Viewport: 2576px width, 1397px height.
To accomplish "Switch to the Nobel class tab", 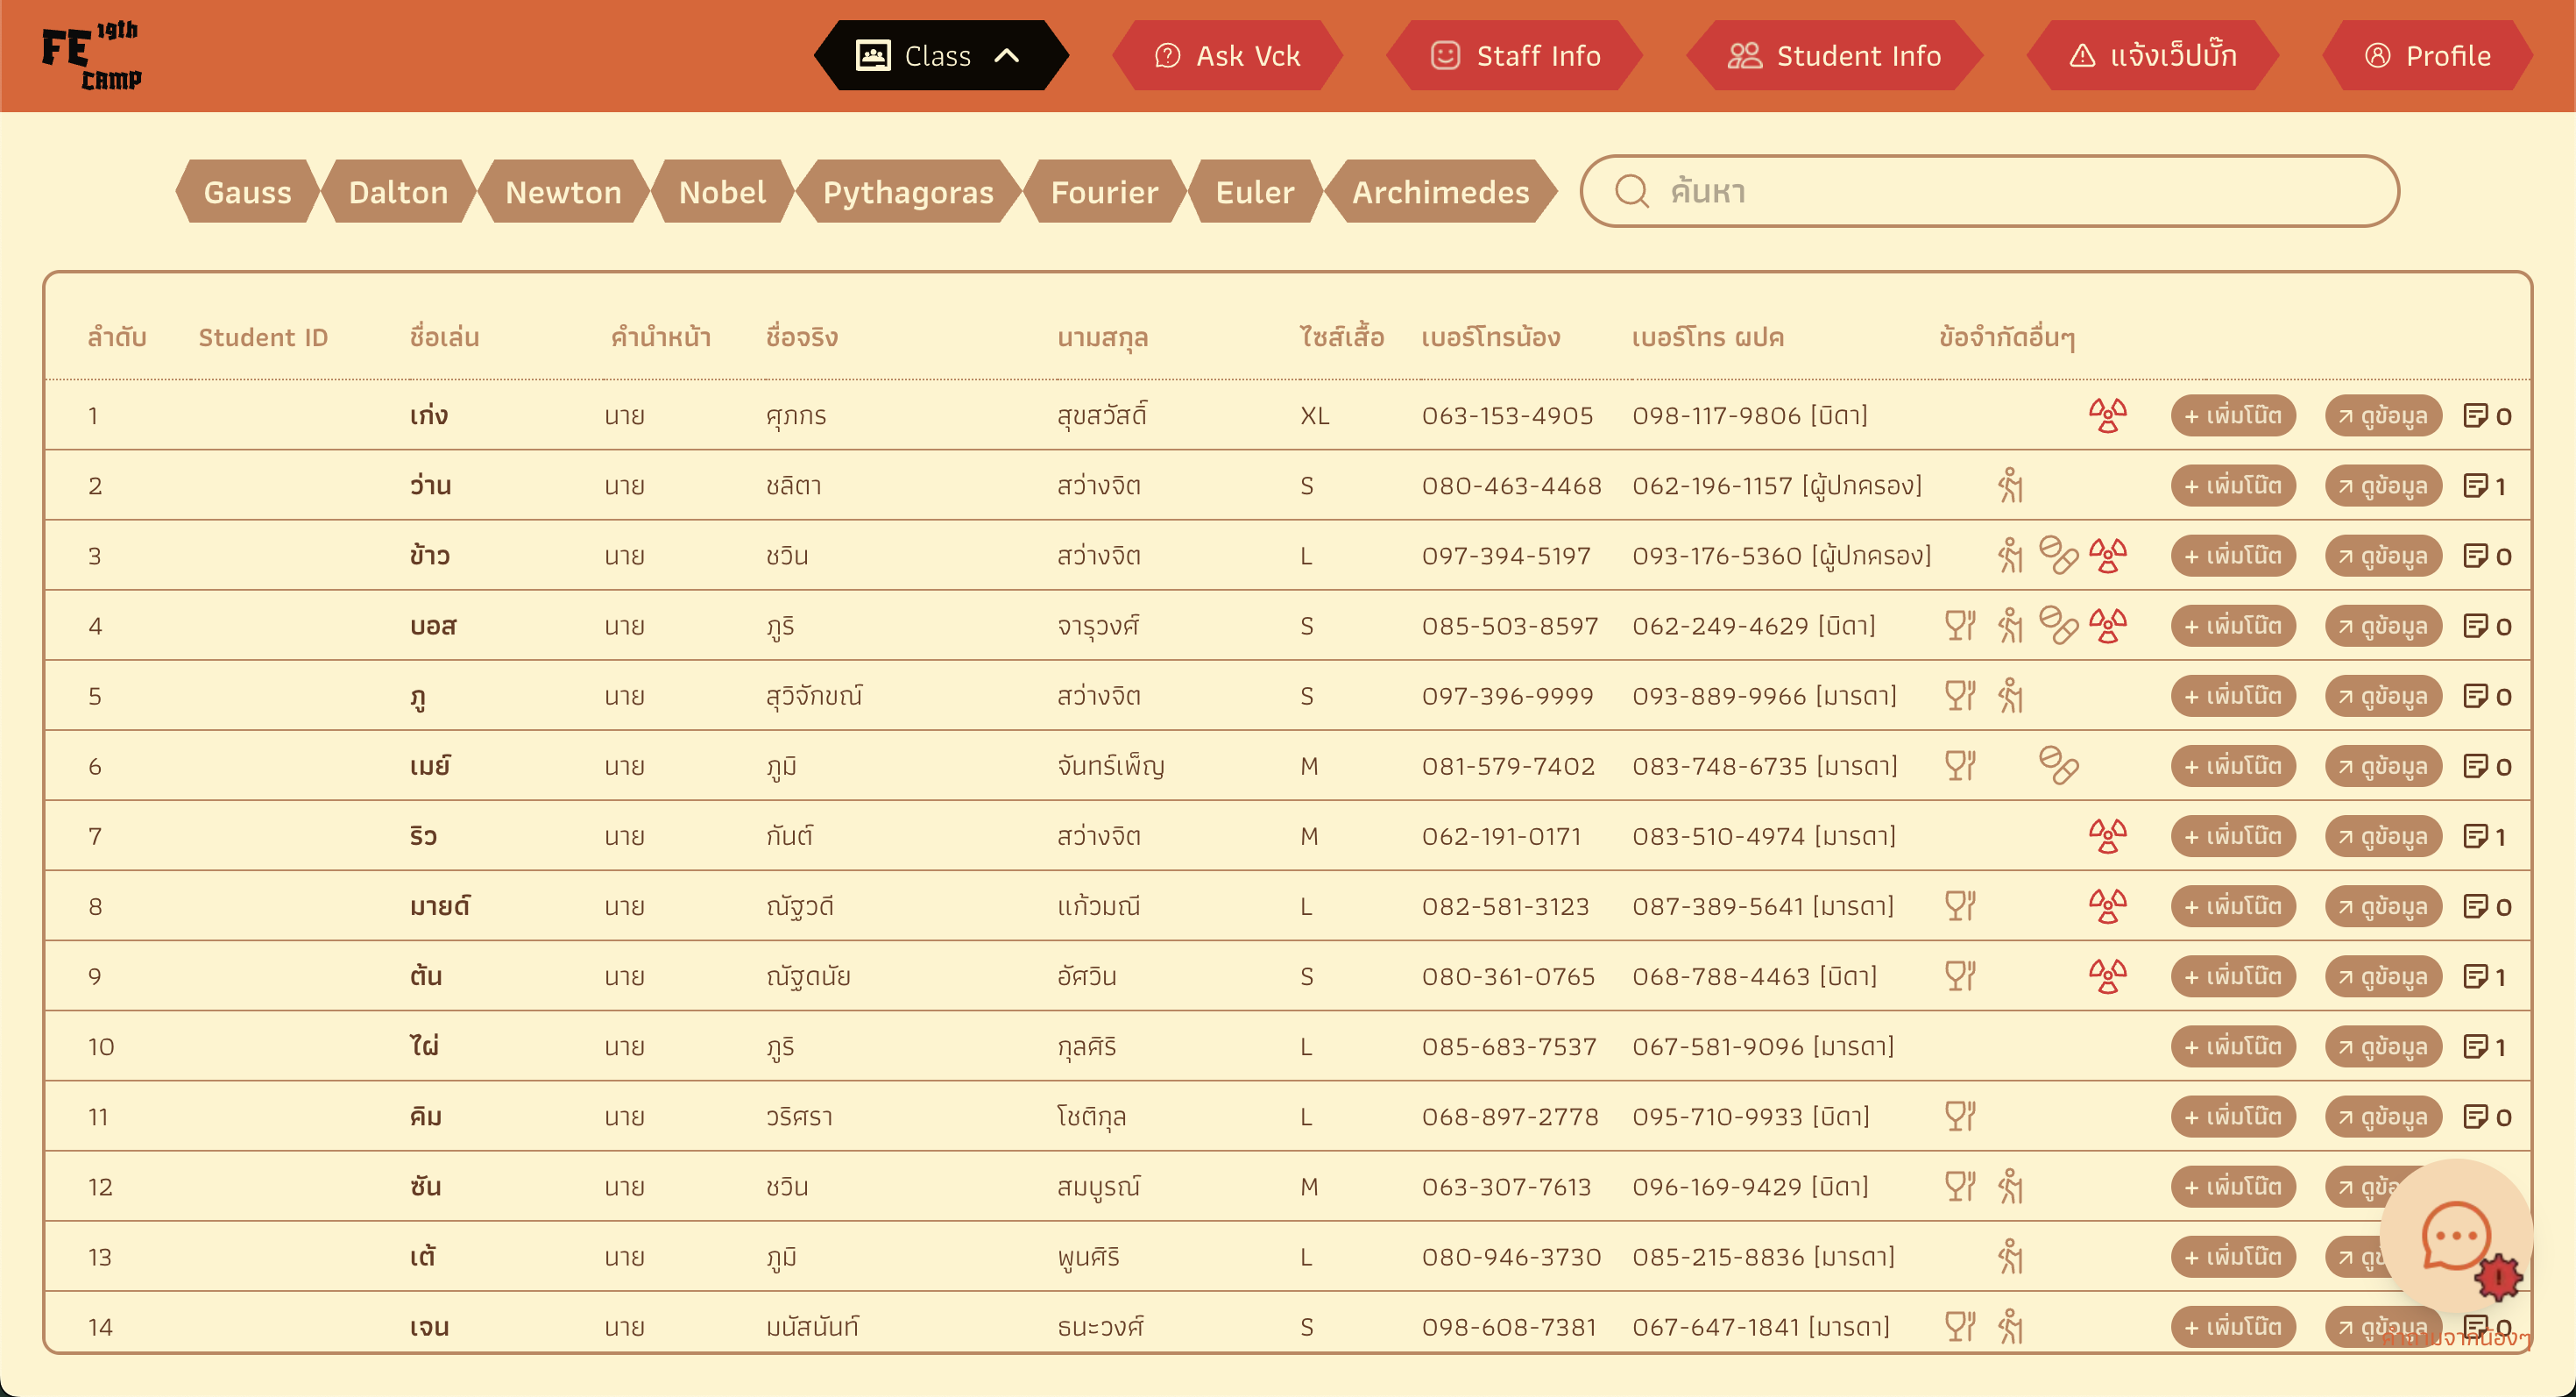I will coord(722,191).
